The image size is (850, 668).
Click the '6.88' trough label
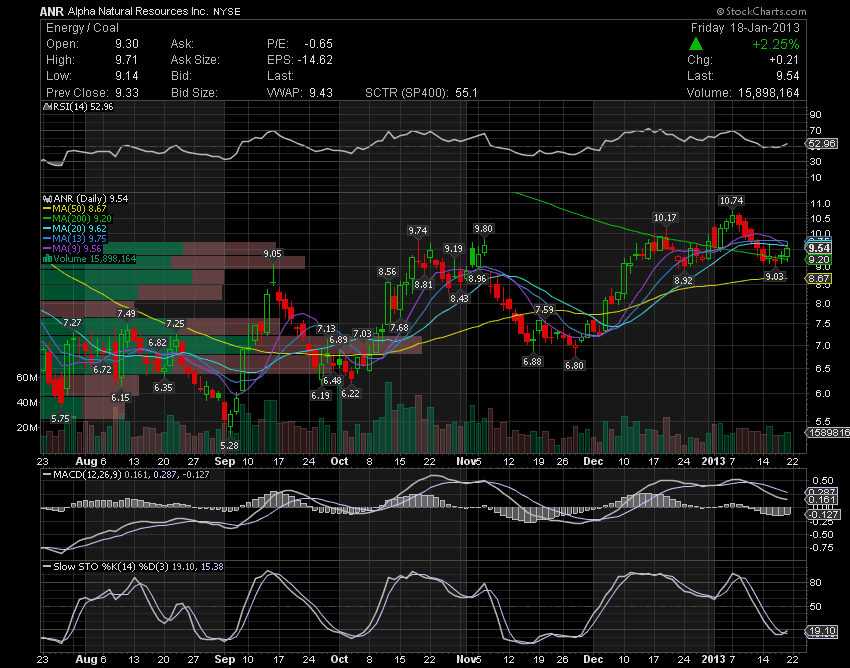click(532, 362)
